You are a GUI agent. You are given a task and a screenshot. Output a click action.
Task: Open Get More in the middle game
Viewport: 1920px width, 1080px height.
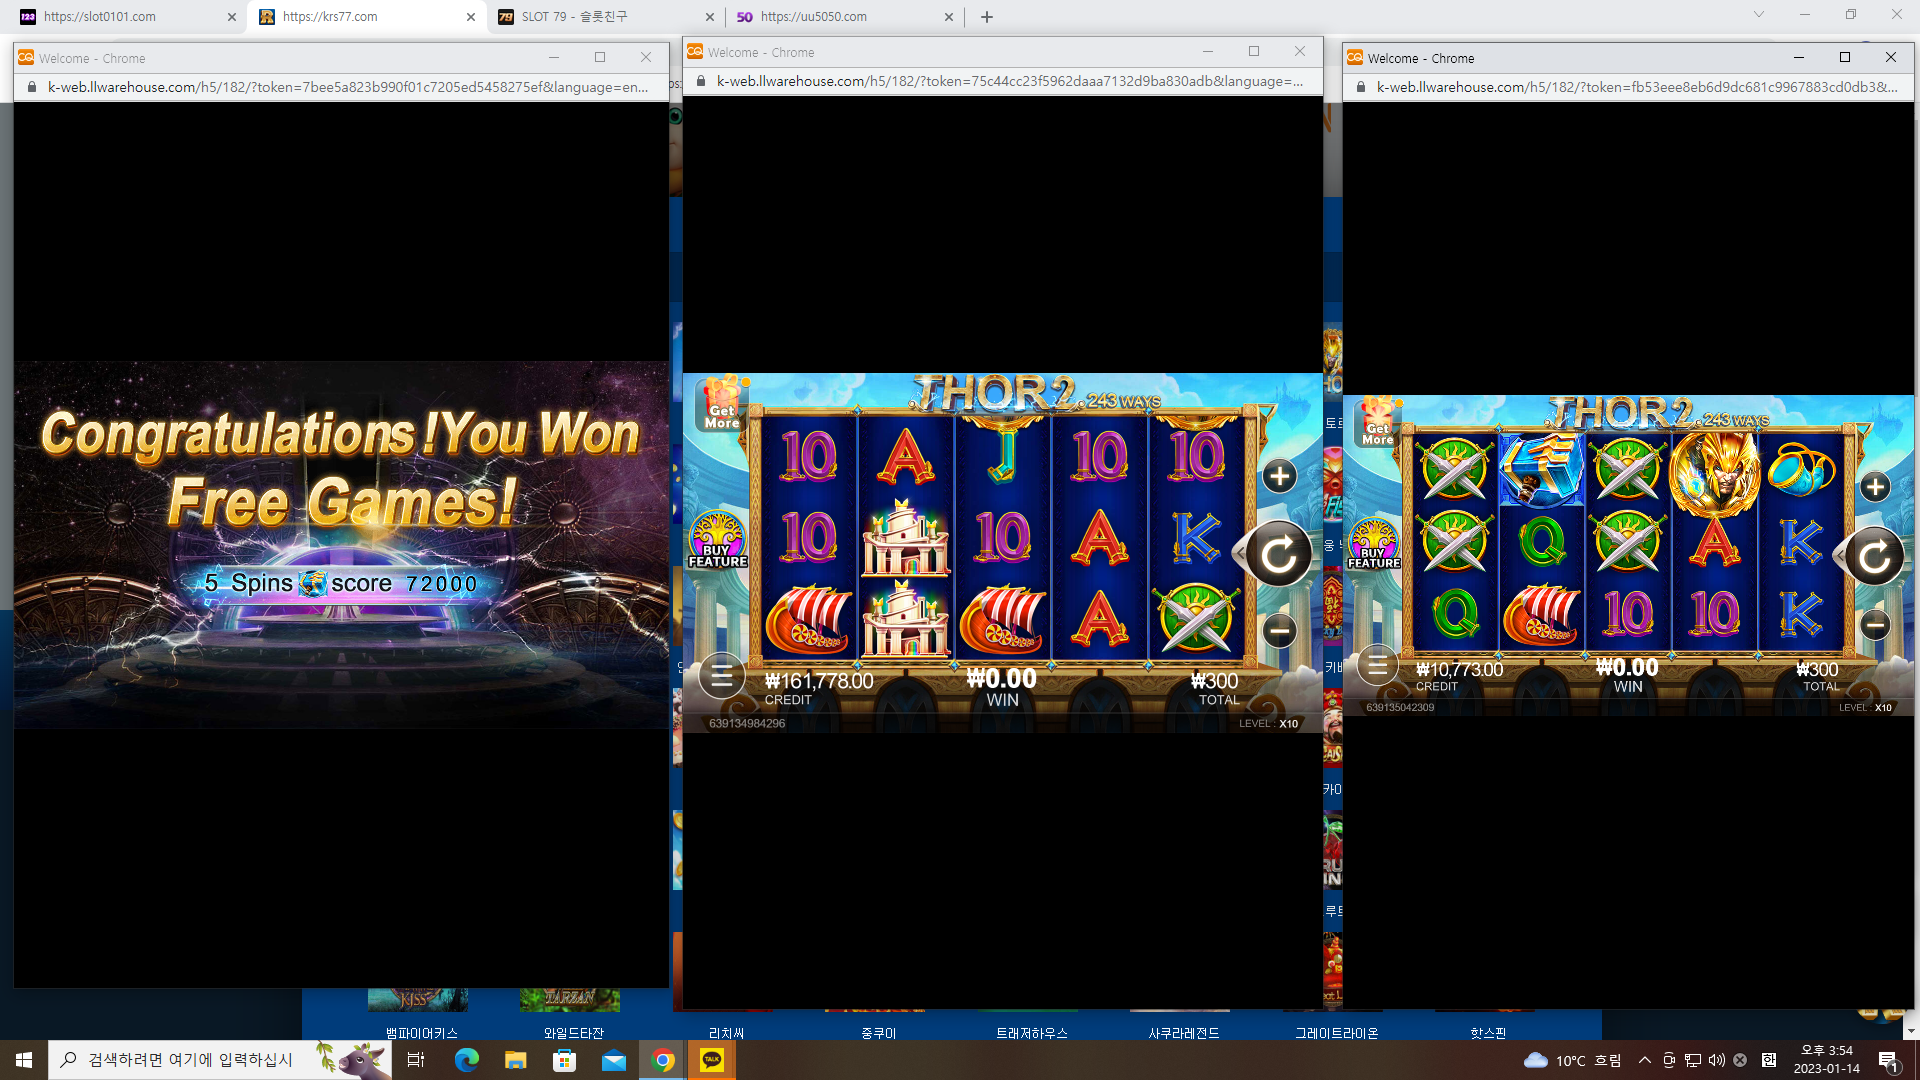[x=722, y=405]
